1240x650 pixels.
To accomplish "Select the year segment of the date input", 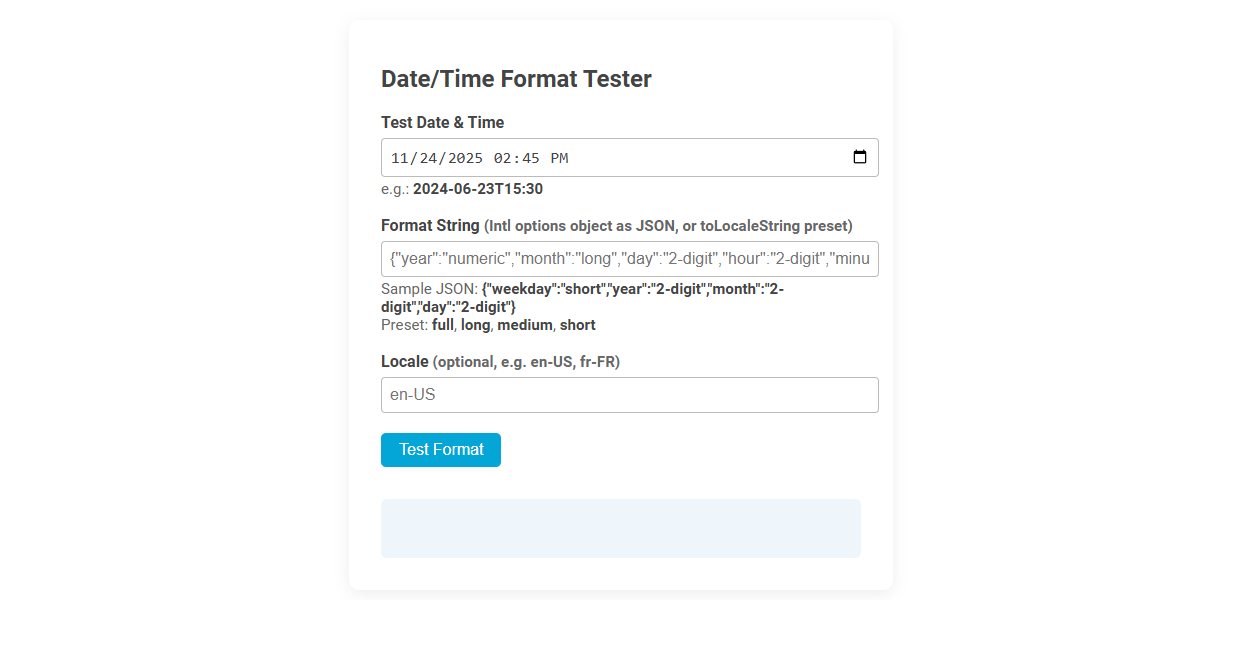I will 465,157.
